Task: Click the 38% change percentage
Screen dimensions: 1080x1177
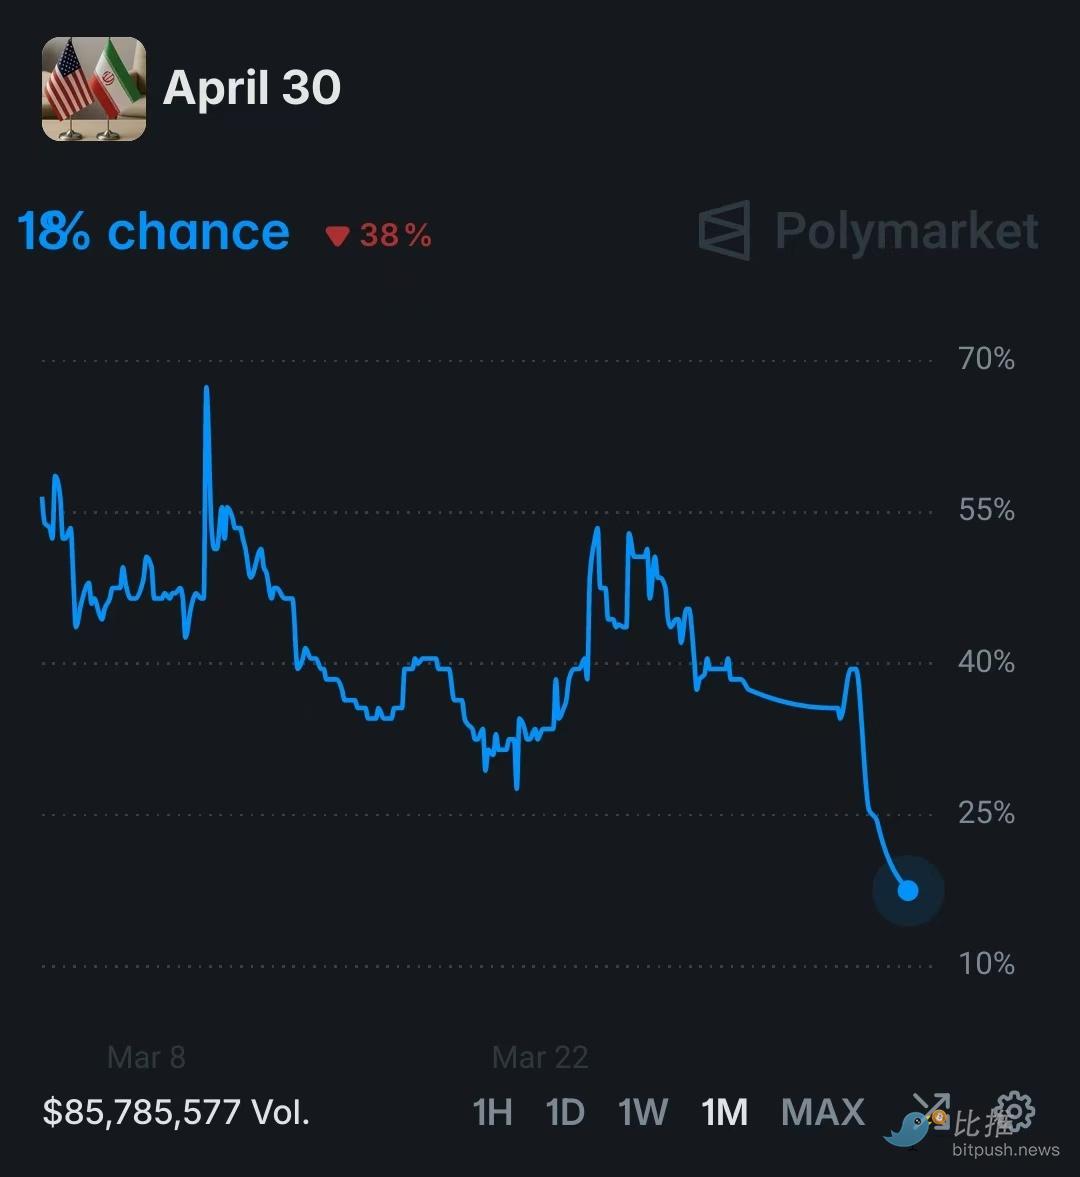Action: tap(396, 236)
